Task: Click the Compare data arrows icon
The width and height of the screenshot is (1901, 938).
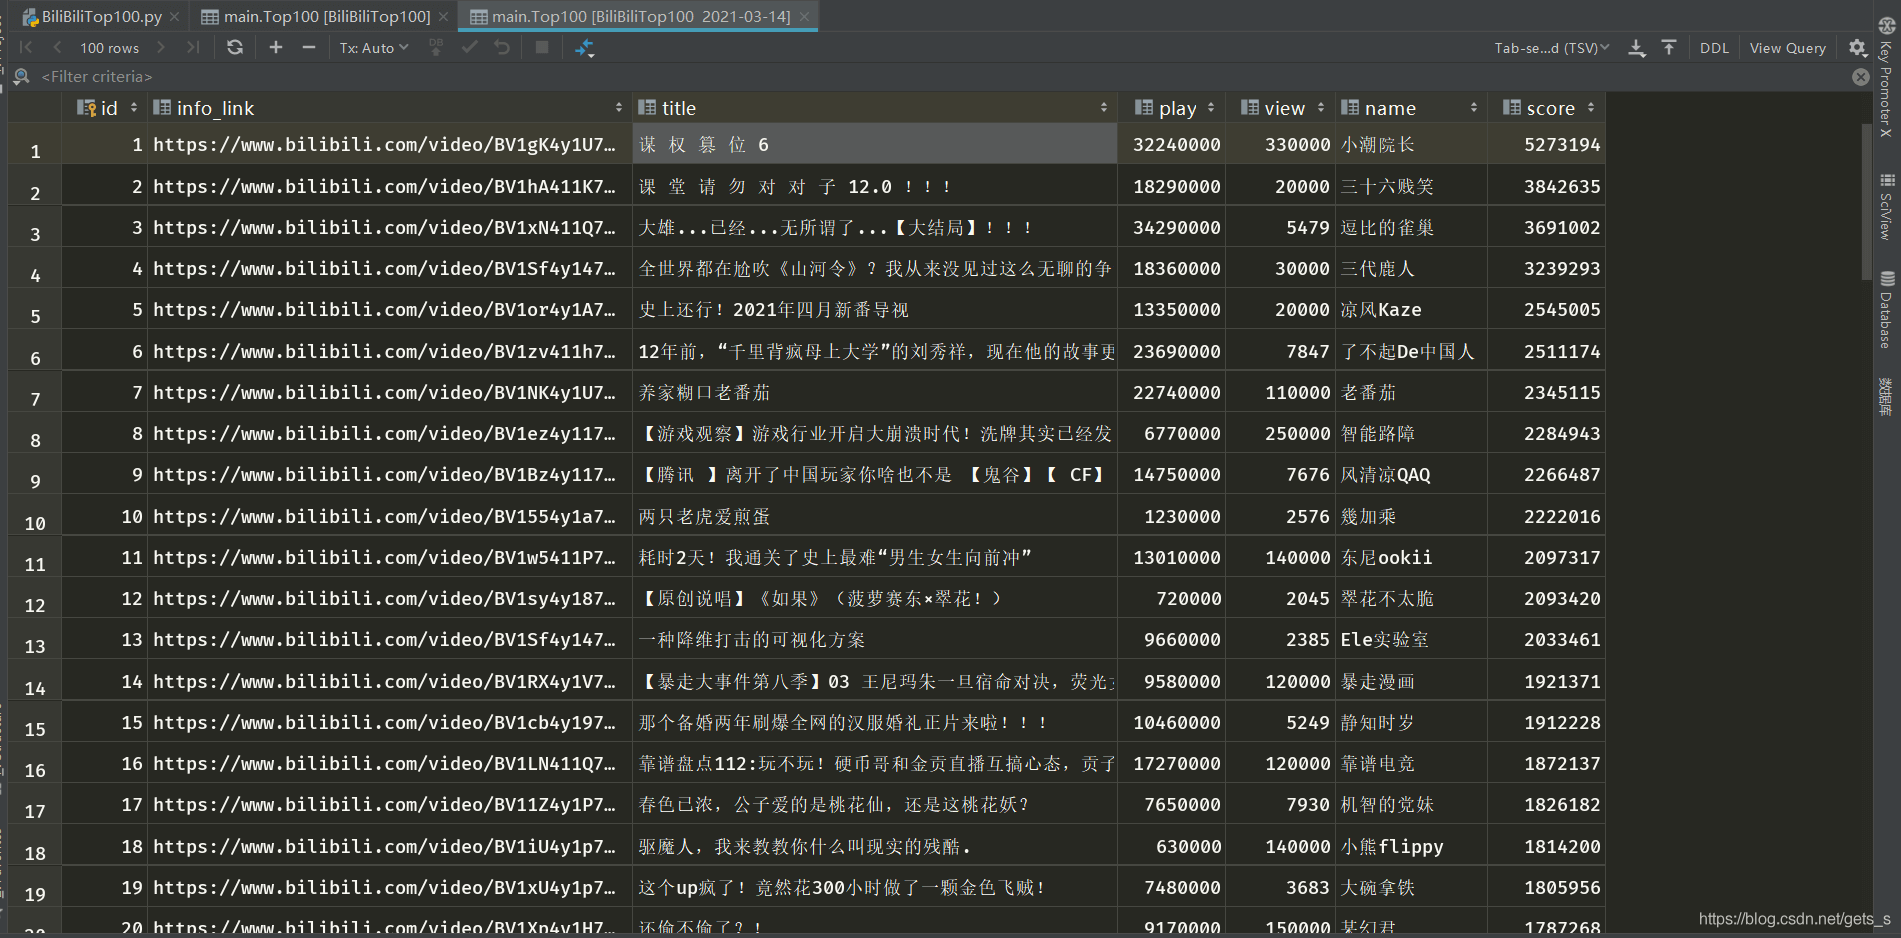Action: [x=585, y=47]
